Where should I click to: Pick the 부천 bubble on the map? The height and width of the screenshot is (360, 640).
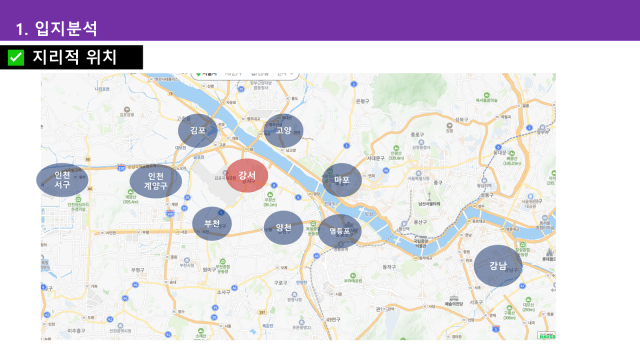pyautogui.click(x=212, y=224)
